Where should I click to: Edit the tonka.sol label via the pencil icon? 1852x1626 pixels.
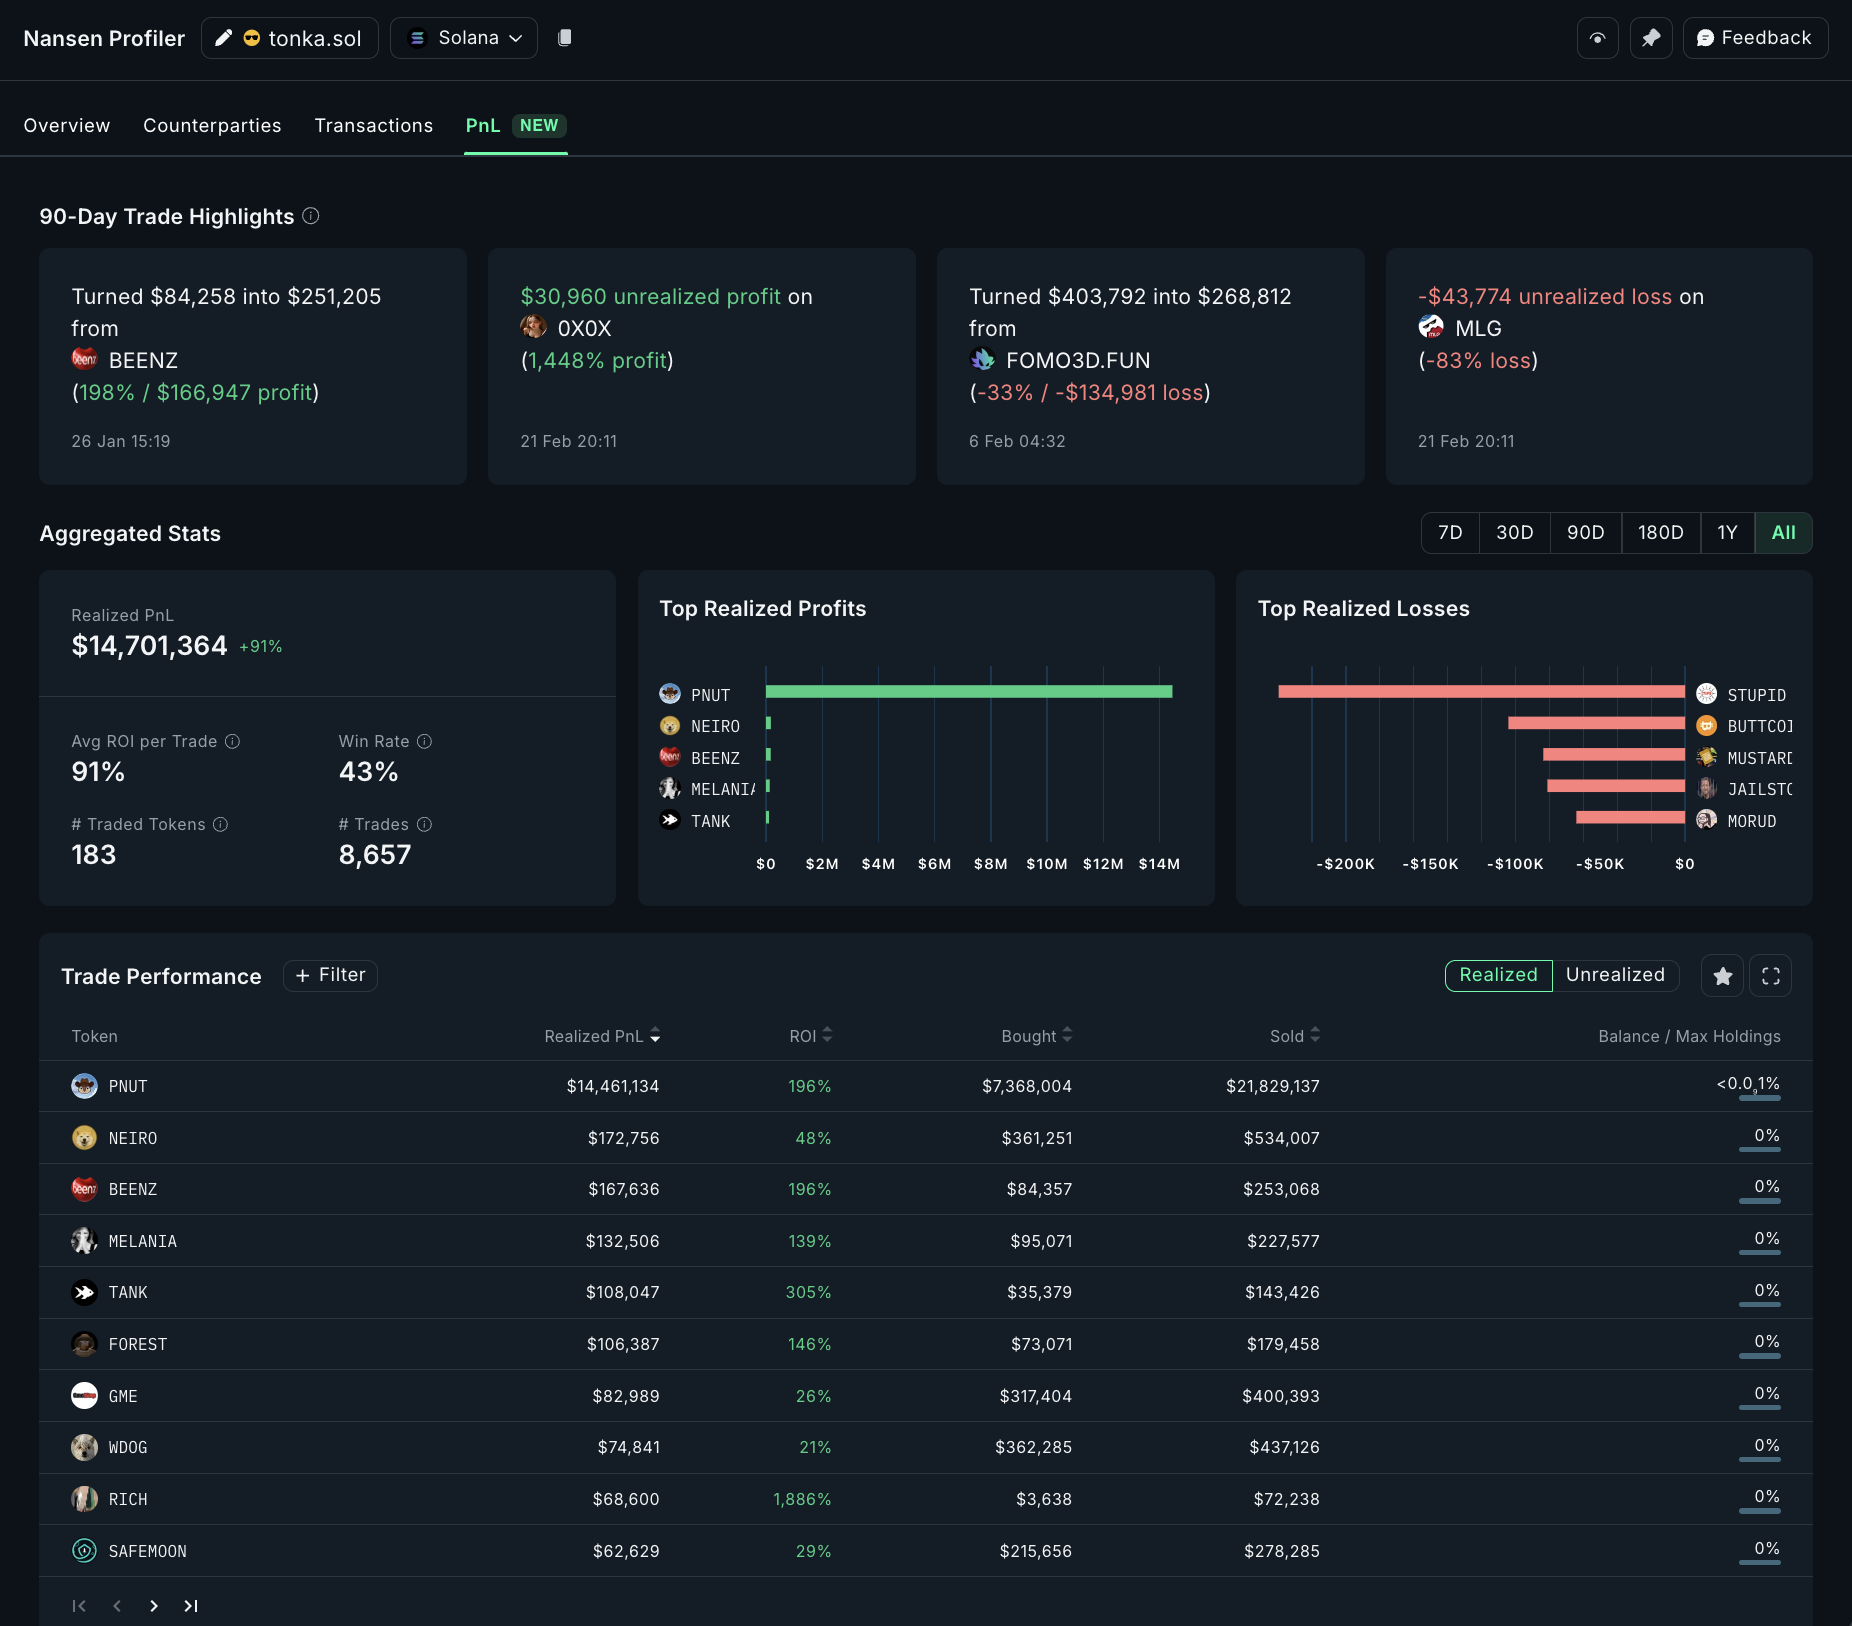pos(222,38)
